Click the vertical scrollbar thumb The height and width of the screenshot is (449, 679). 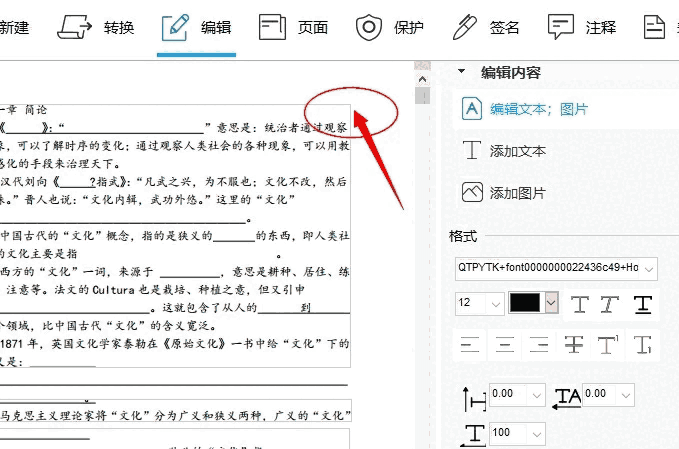point(422,96)
